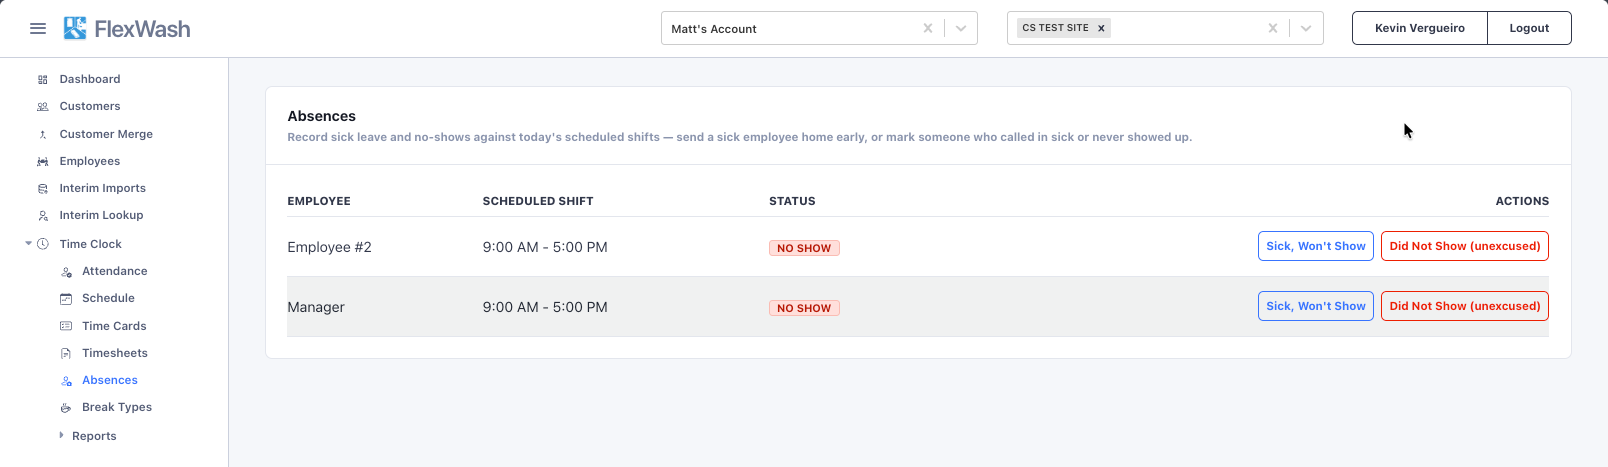Screen dimensions: 1608x467
Task: Click the Absences sidebar icon
Action: [66, 381]
